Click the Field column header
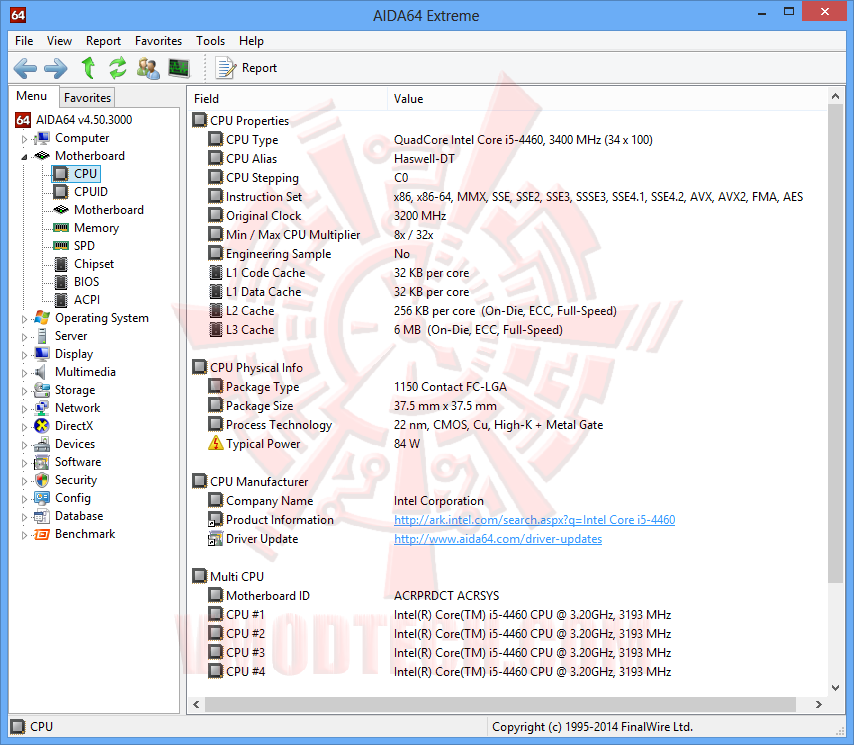 point(288,99)
